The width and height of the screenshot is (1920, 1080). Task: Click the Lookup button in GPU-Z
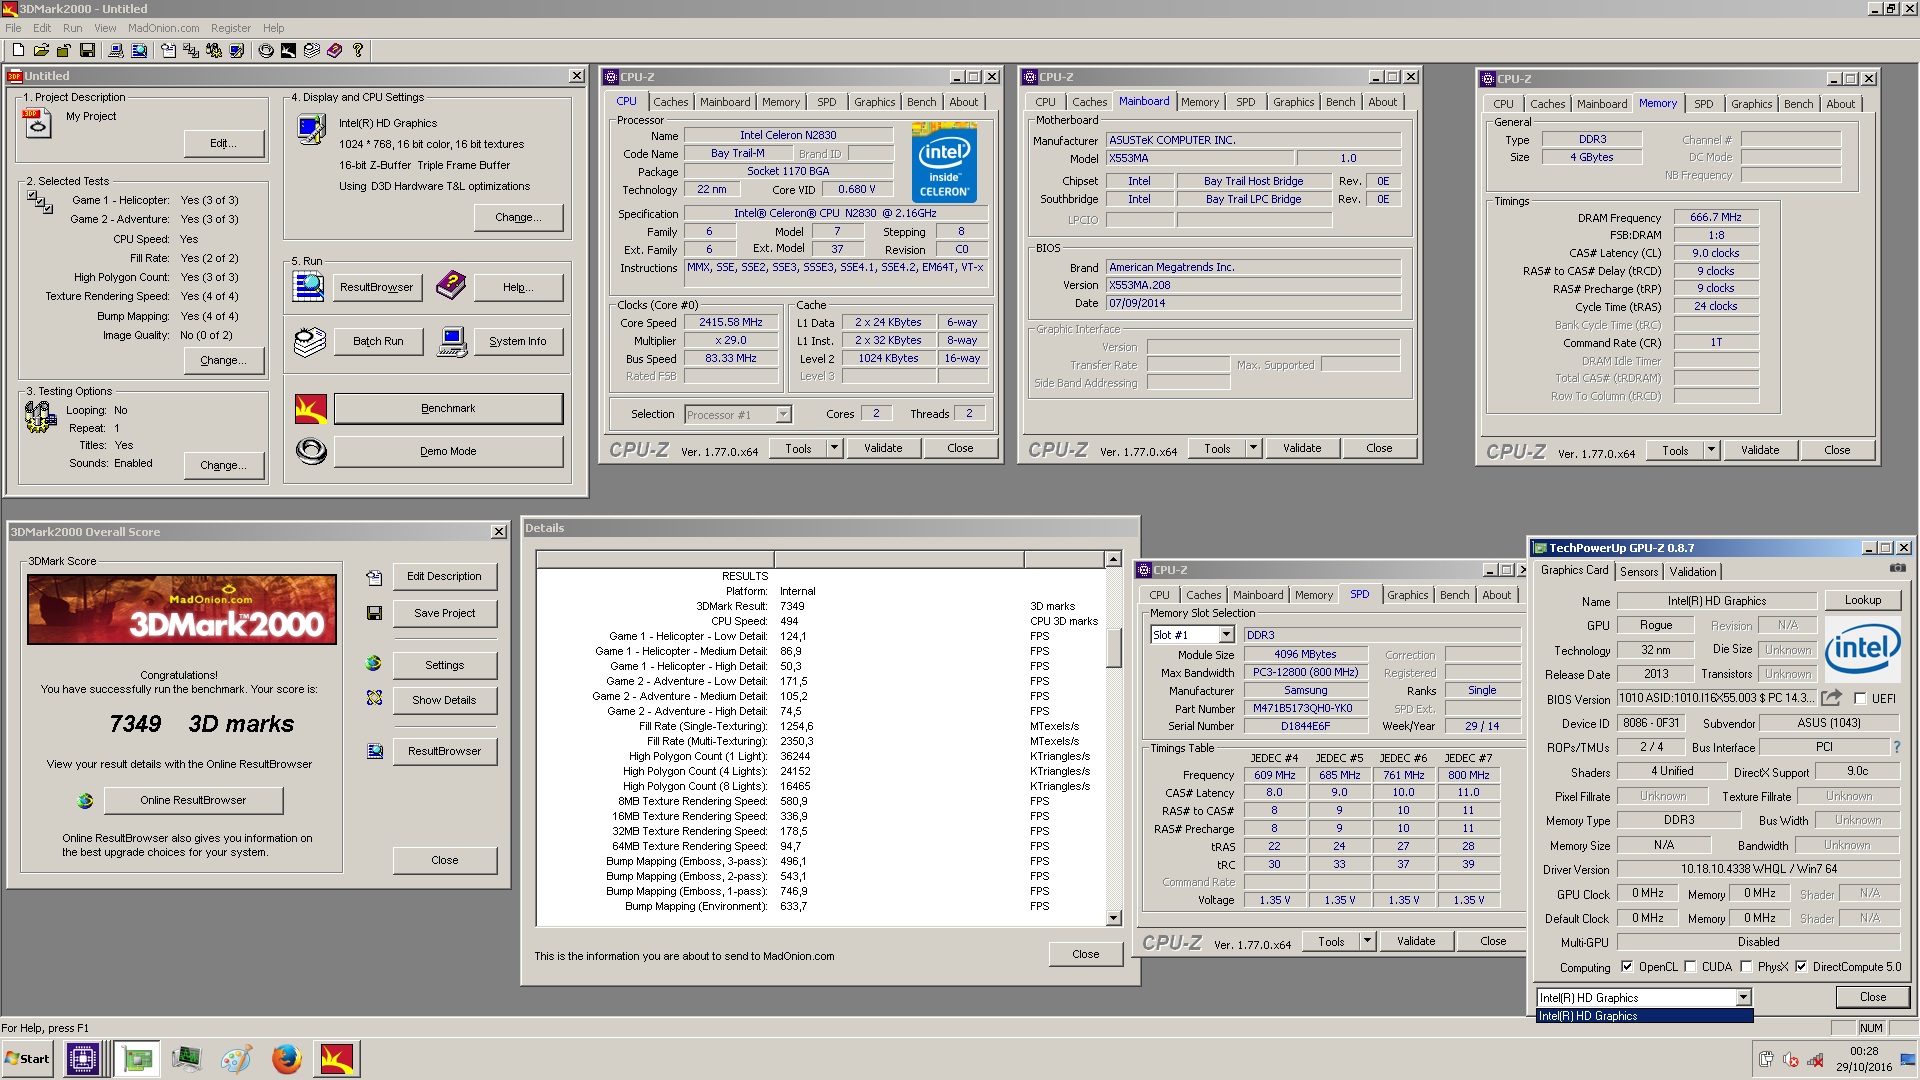click(x=1862, y=600)
